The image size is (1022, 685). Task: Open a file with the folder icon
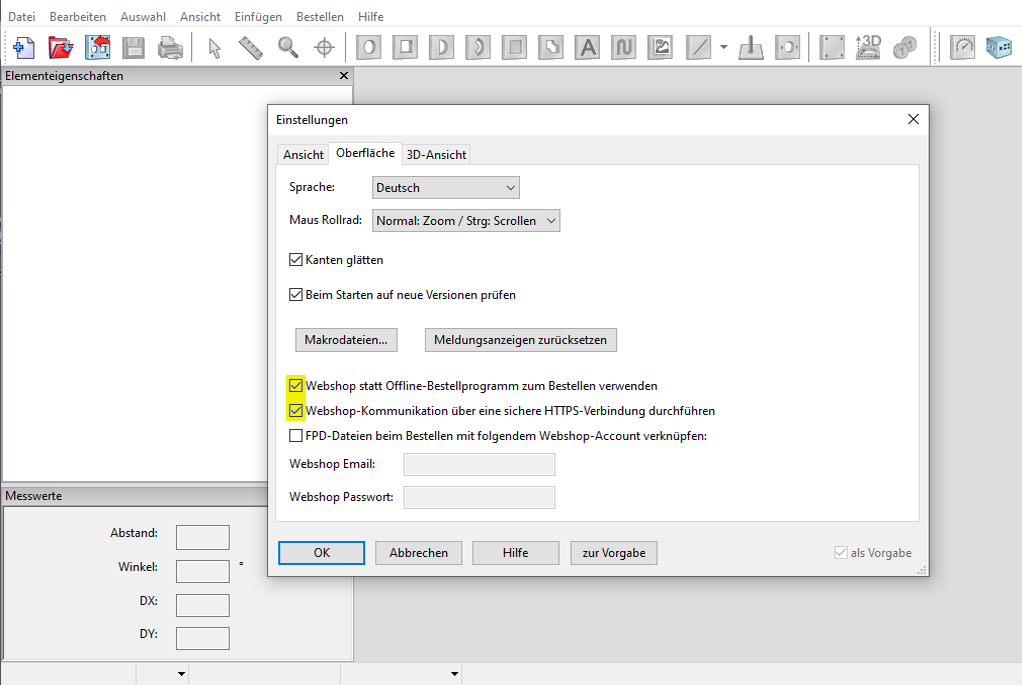click(61, 47)
